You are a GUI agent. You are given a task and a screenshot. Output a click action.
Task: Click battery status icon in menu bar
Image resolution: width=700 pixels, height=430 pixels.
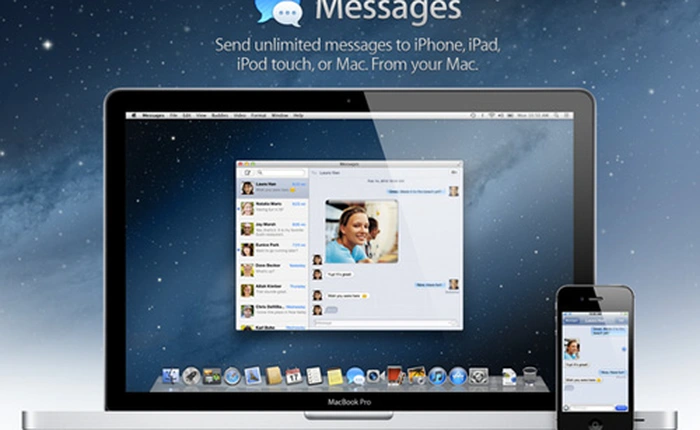tap(510, 115)
